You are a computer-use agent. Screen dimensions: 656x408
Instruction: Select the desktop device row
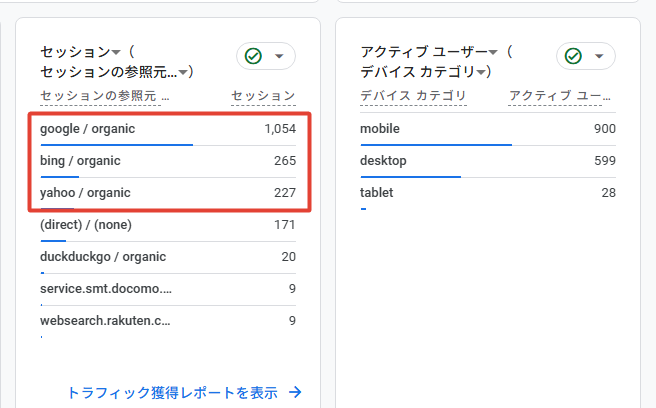[488, 162]
